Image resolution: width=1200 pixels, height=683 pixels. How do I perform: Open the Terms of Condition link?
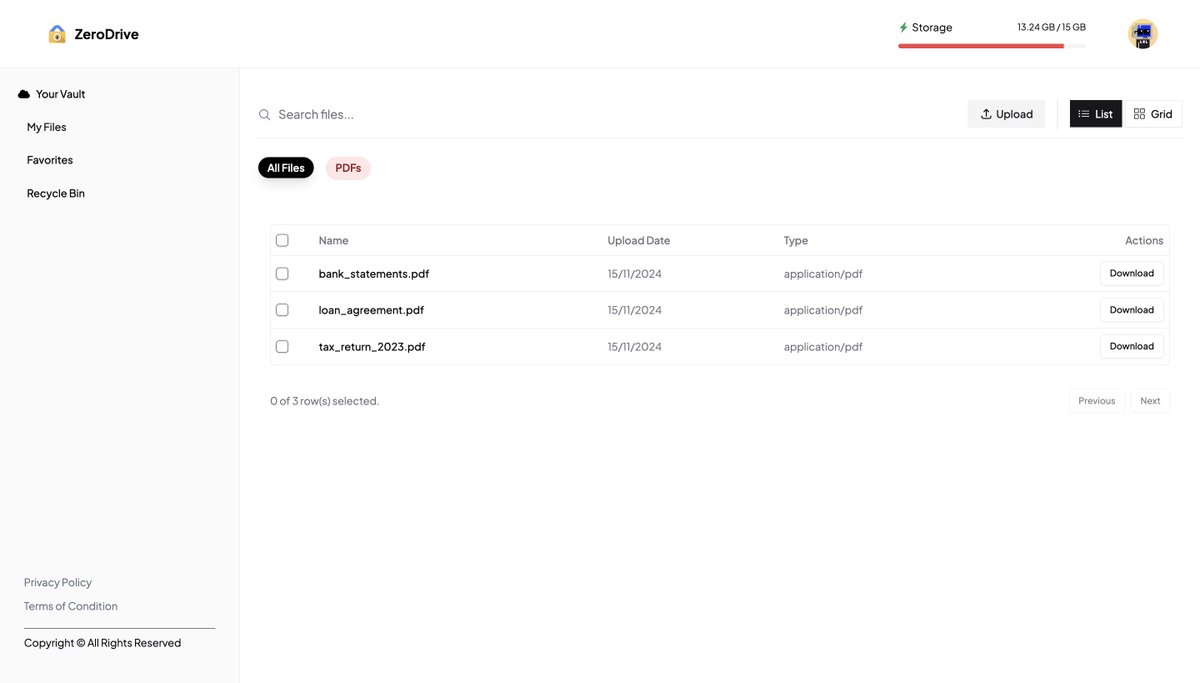click(71, 606)
